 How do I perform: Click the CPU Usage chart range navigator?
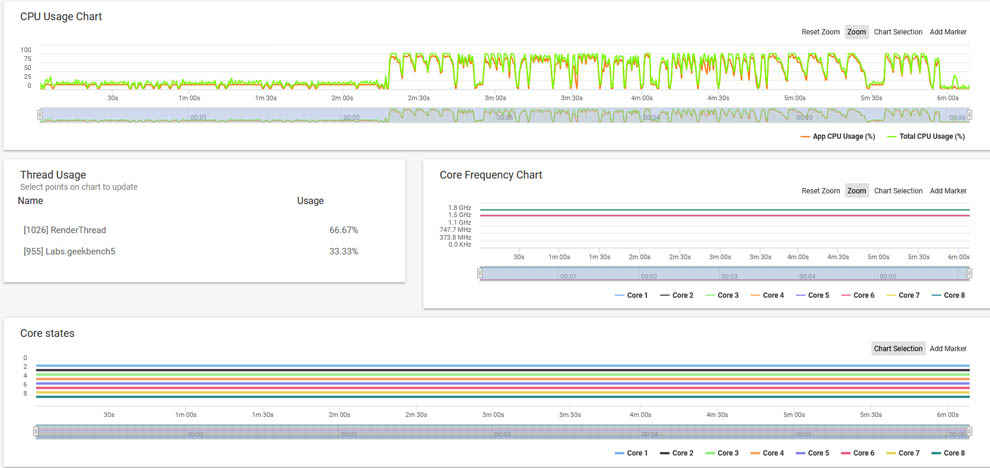tap(504, 116)
